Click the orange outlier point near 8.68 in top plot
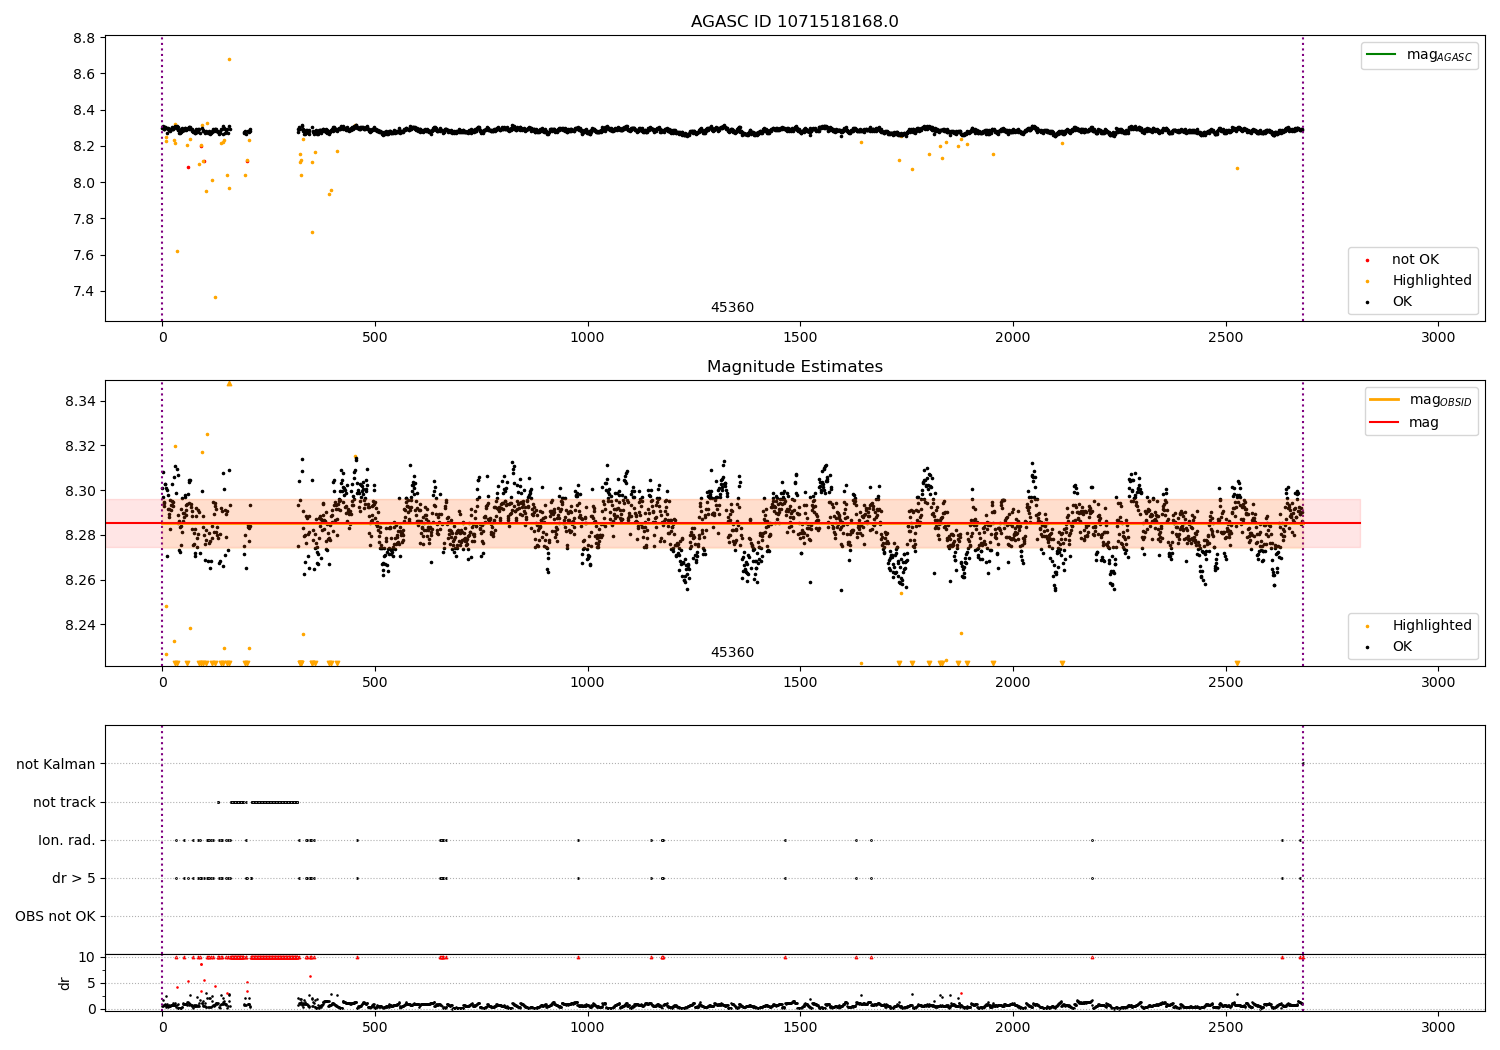 click(x=229, y=59)
